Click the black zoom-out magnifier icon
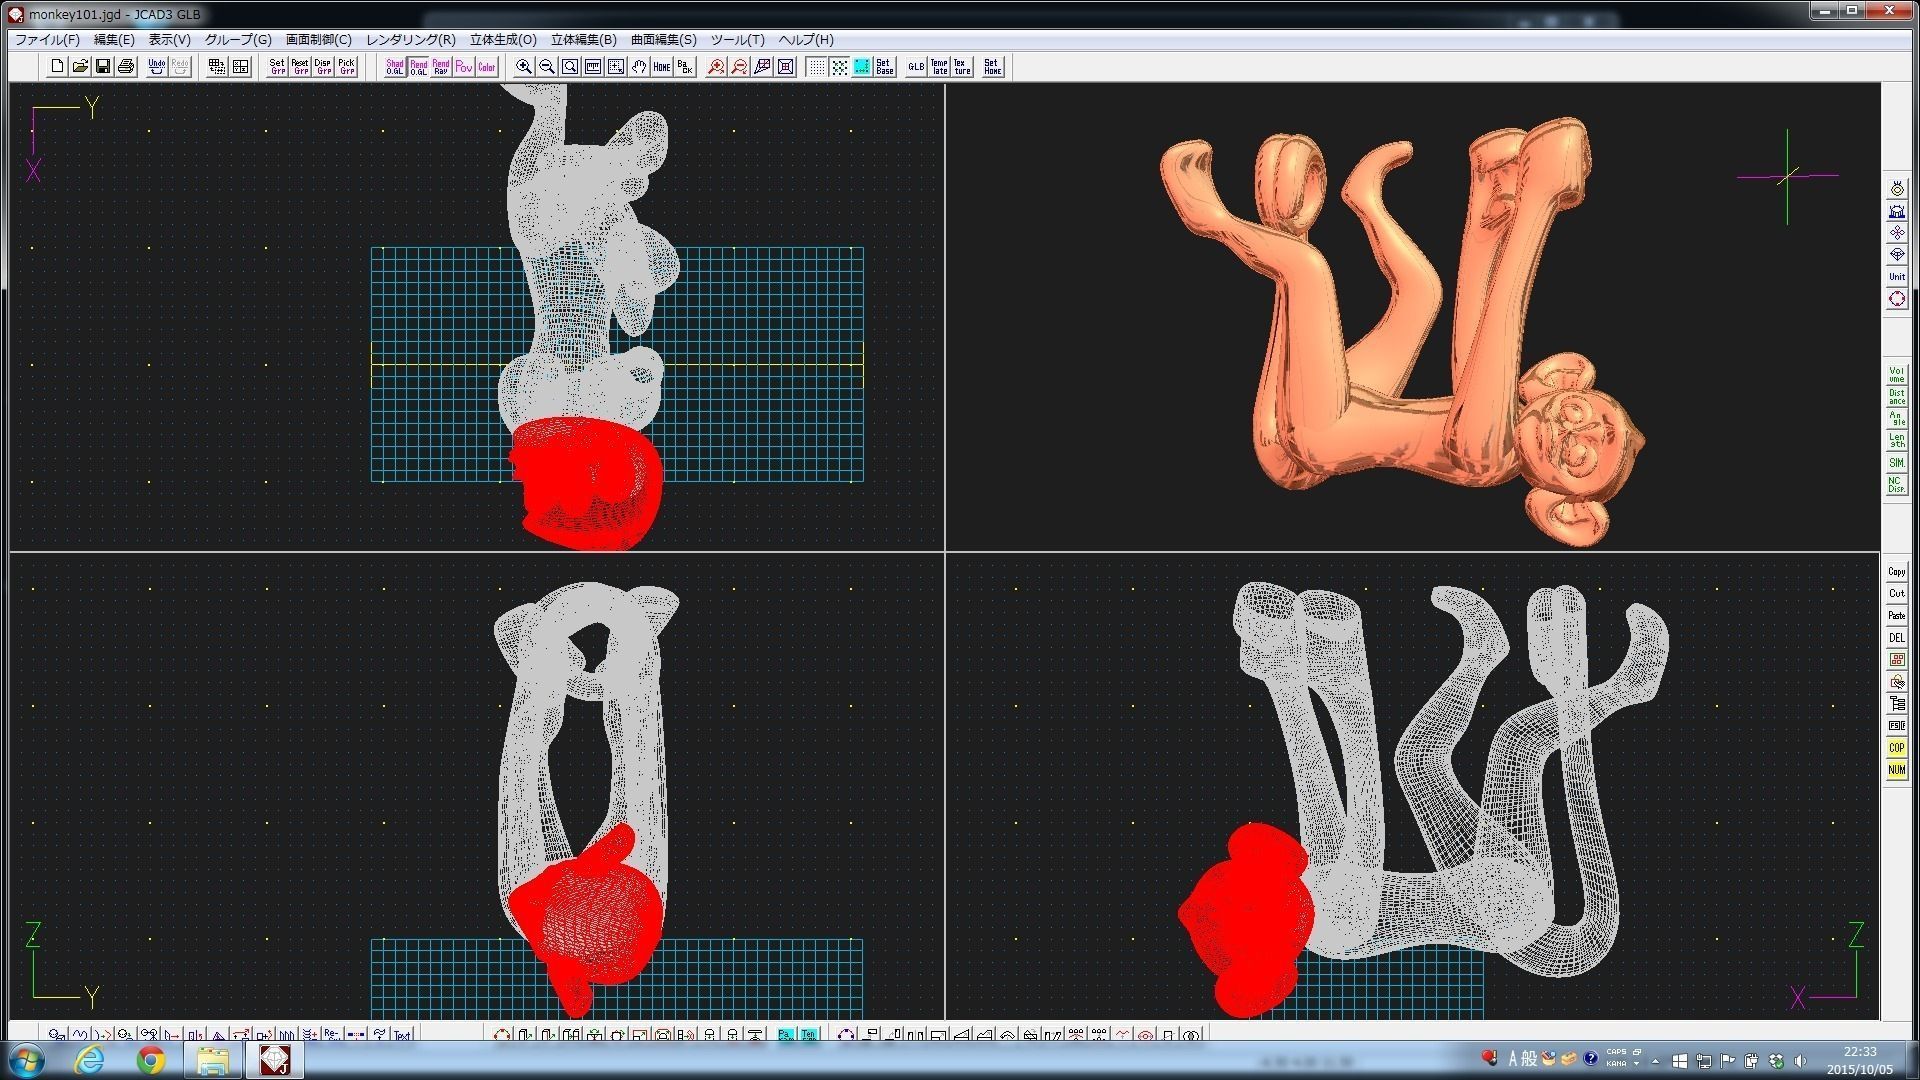Viewport: 1920px width, 1080px height. point(547,67)
